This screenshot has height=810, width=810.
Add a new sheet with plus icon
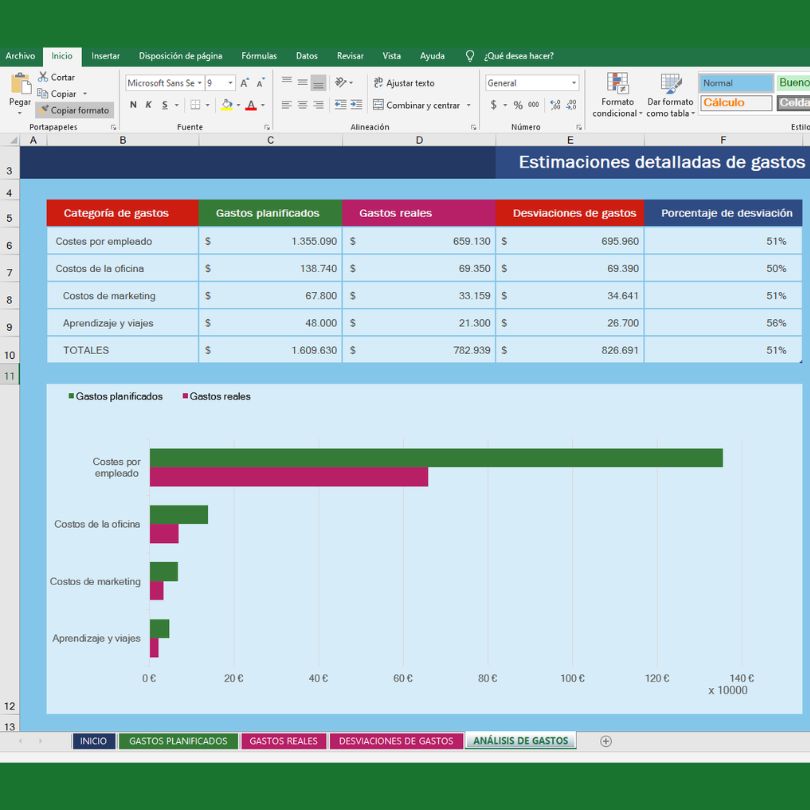605,741
